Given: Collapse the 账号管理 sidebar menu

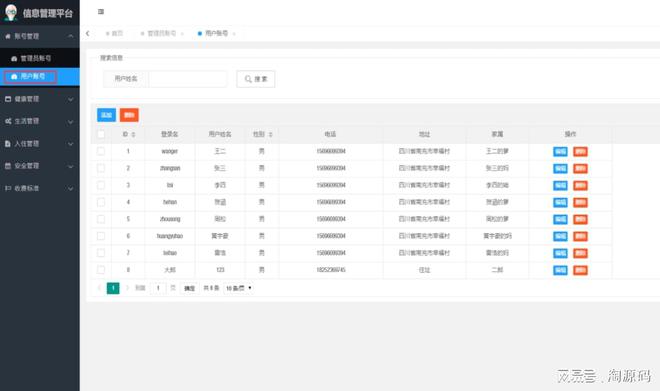Looking at the screenshot, I should point(40,36).
